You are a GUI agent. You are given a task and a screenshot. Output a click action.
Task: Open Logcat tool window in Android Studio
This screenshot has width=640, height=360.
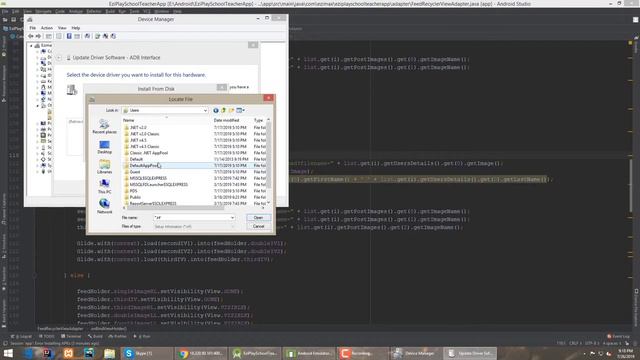[x=22, y=336]
